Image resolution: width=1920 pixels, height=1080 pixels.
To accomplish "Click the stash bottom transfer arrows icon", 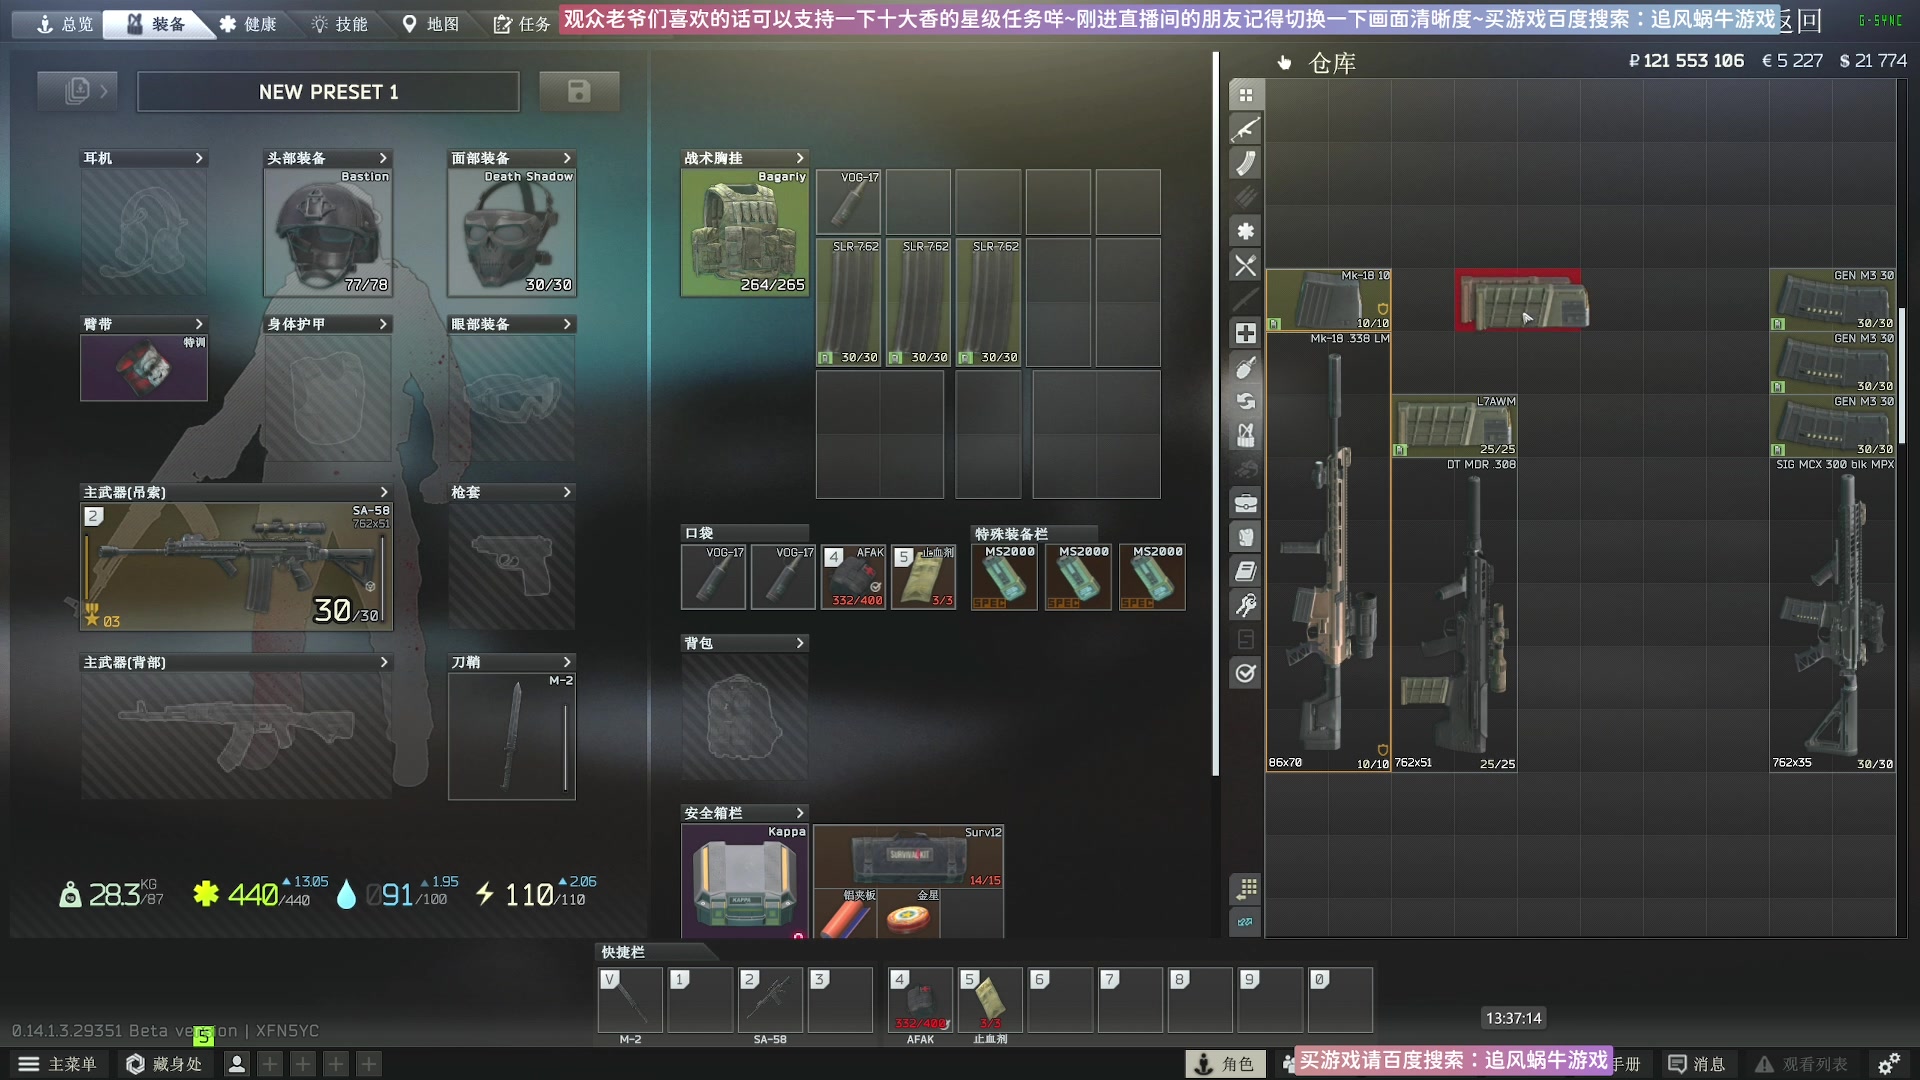I will point(1245,922).
